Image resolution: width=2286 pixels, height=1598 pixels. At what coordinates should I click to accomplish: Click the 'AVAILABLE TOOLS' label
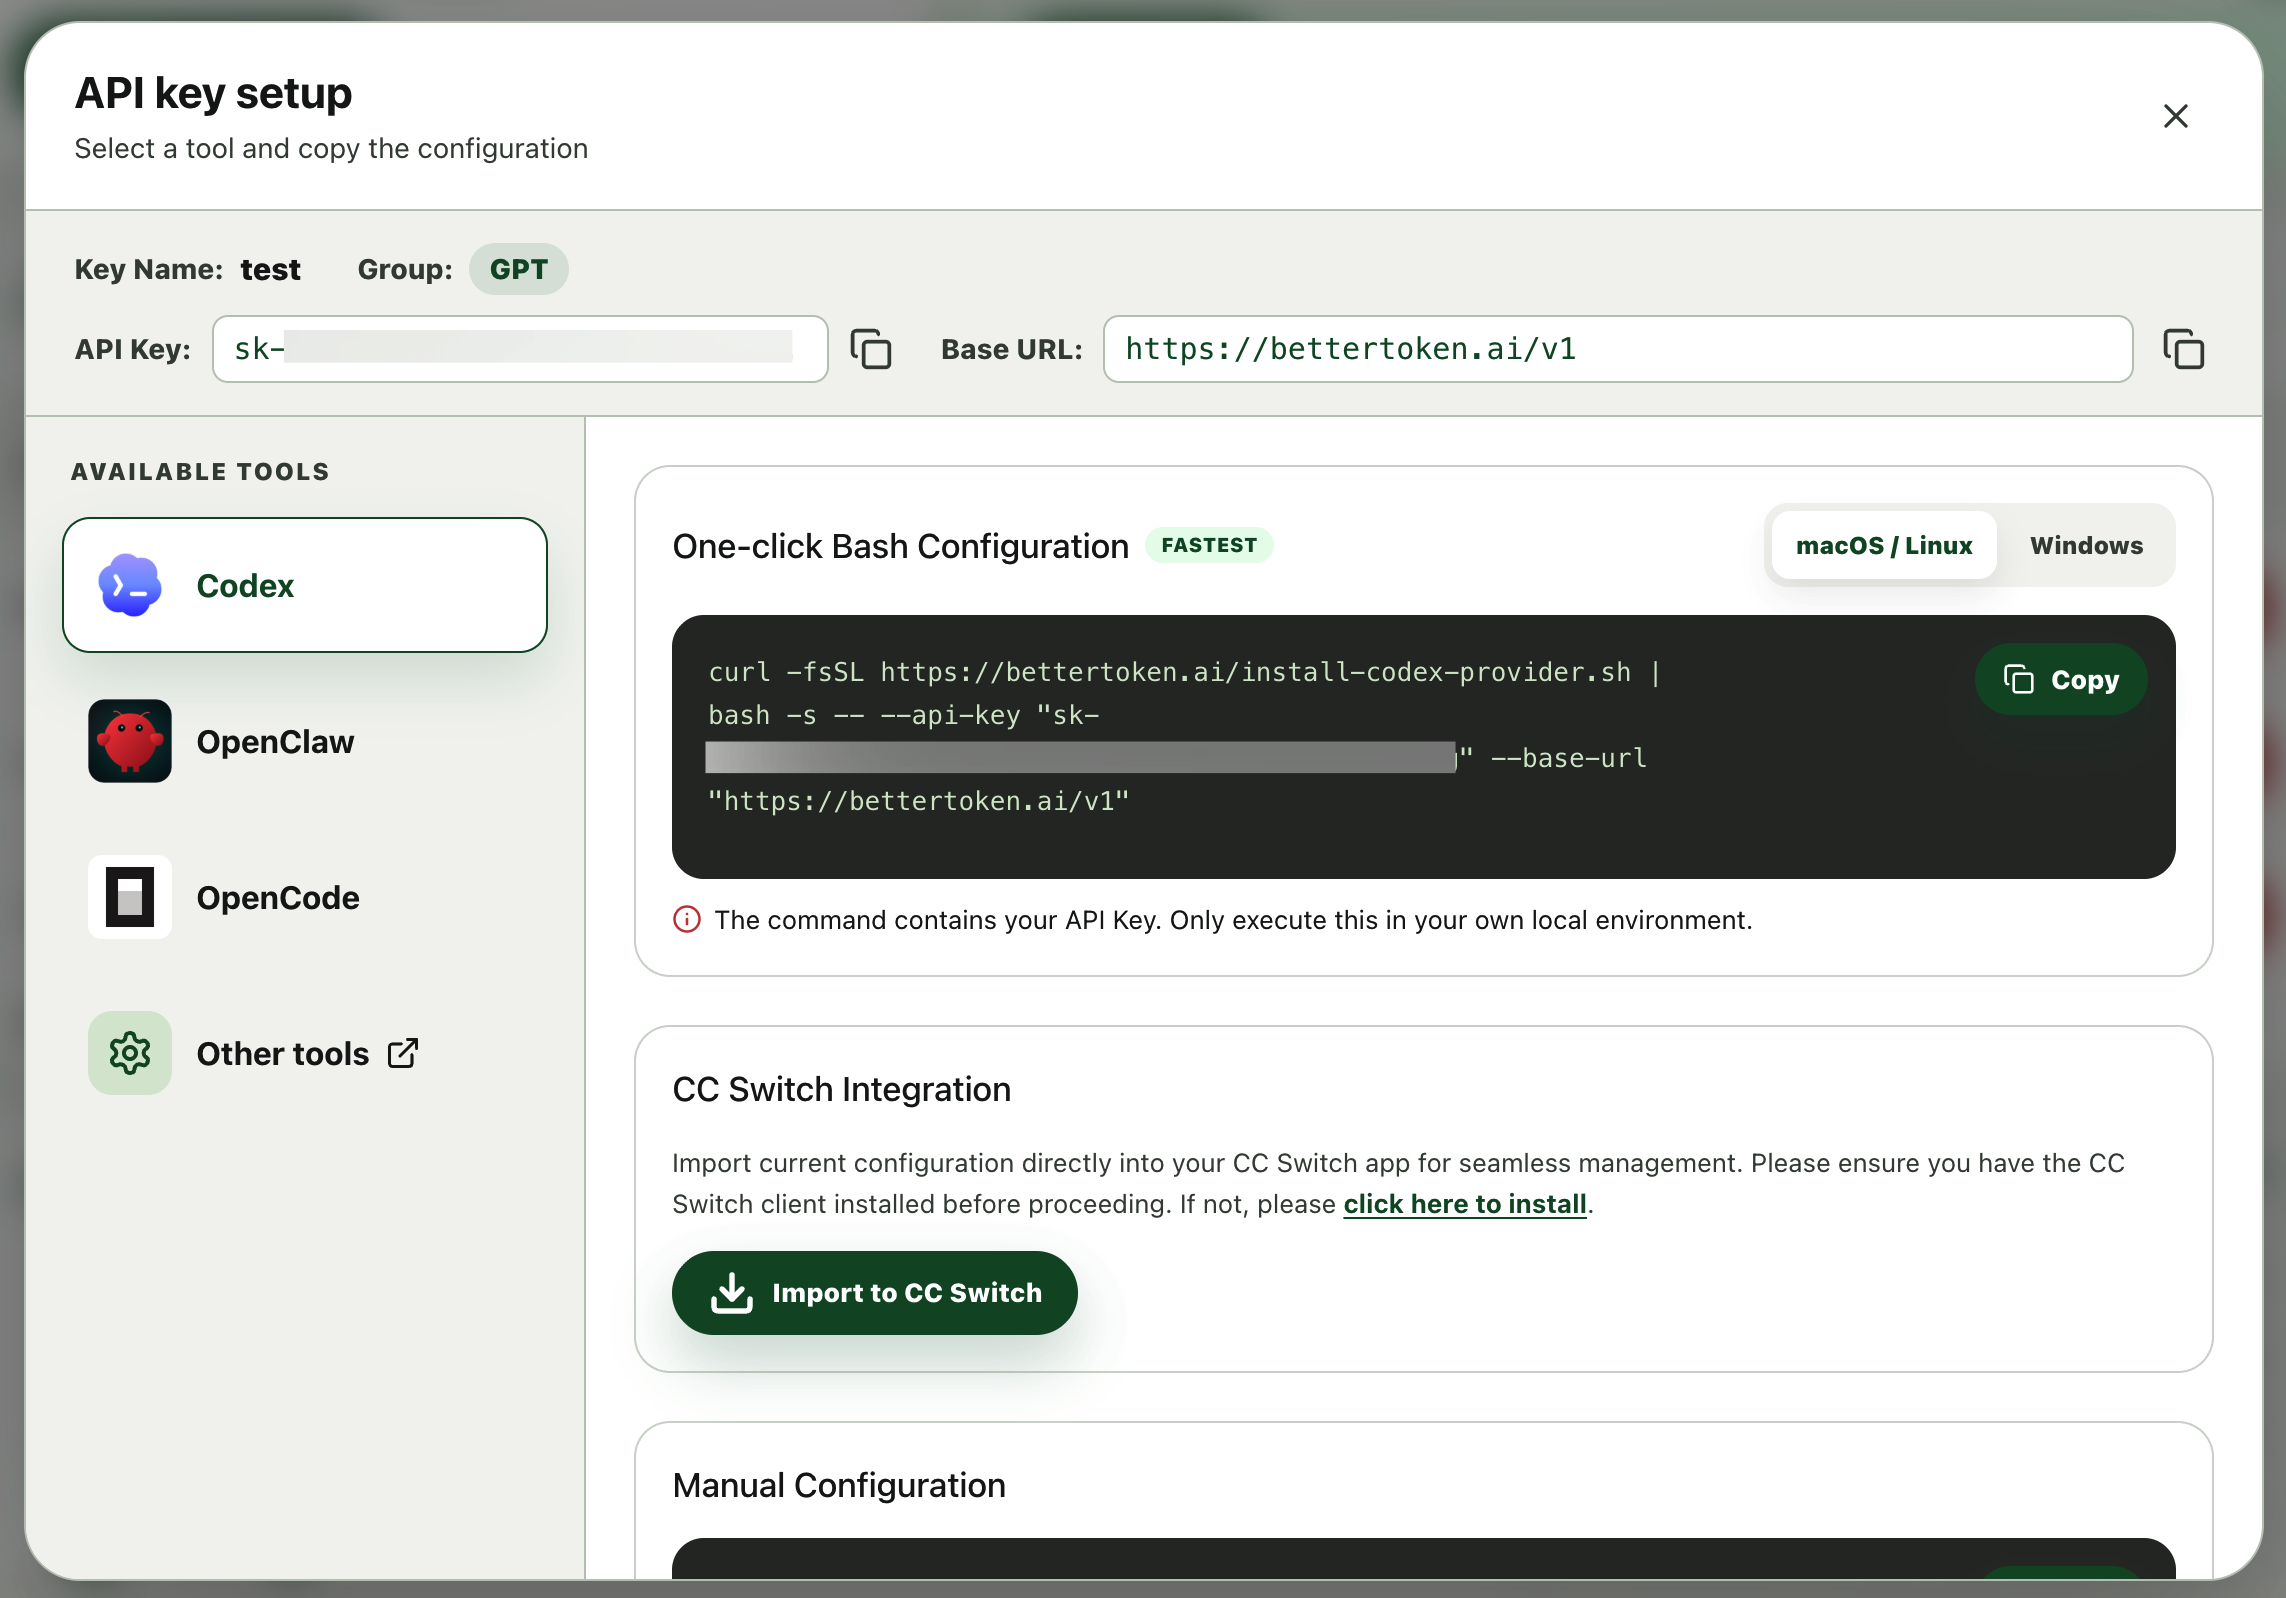(200, 471)
